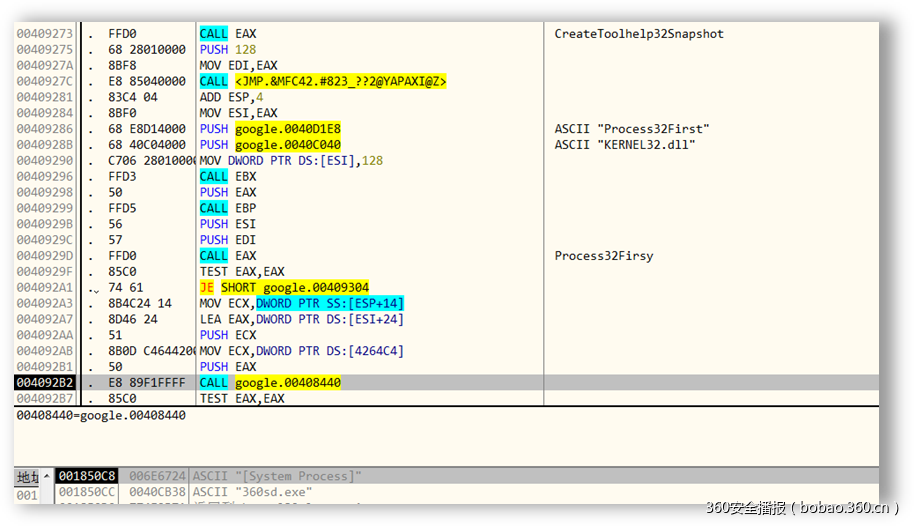Select the JE SHORT google.00409304 jump
Image resolution: width=914 pixels, height=526 pixels.
tap(284, 288)
